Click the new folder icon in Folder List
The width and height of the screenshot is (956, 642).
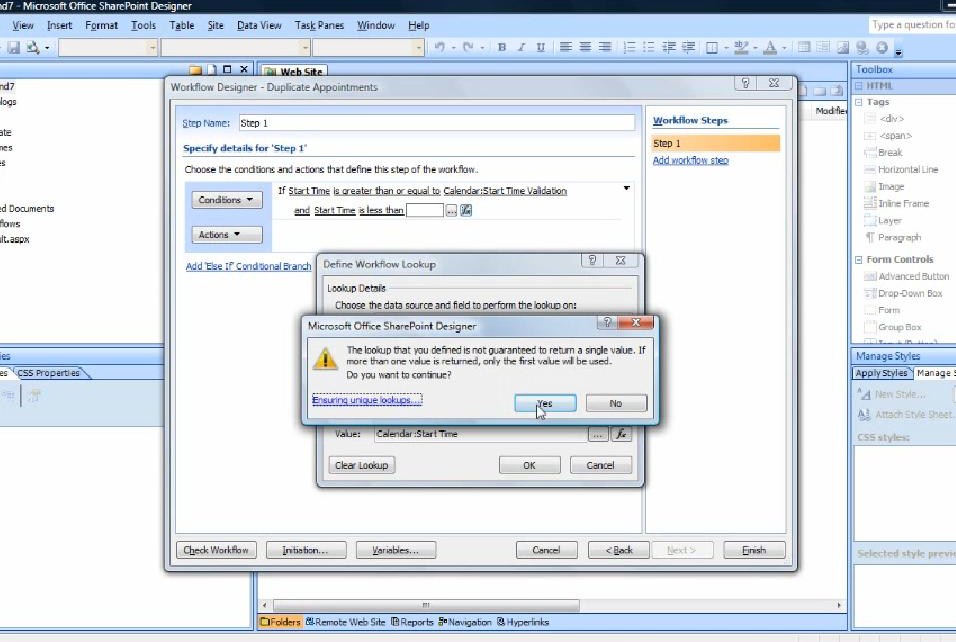coord(195,70)
